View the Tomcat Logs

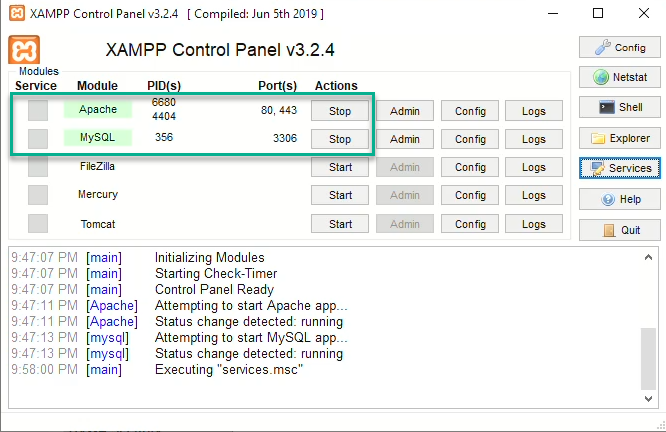(534, 224)
